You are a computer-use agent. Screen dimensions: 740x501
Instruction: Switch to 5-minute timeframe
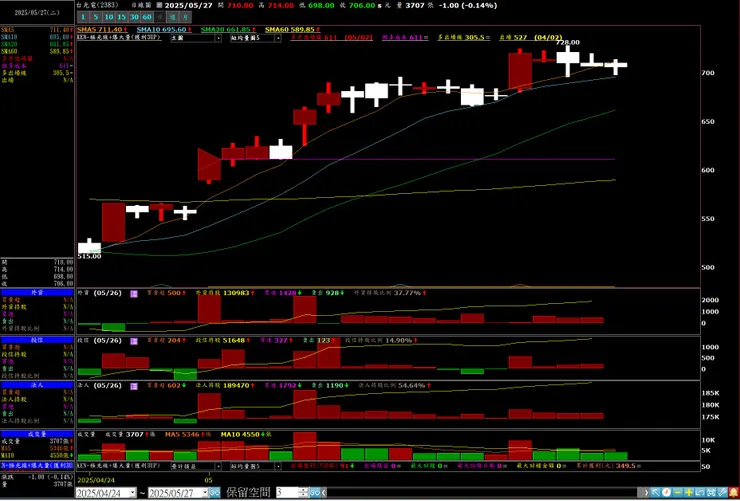pos(96,17)
